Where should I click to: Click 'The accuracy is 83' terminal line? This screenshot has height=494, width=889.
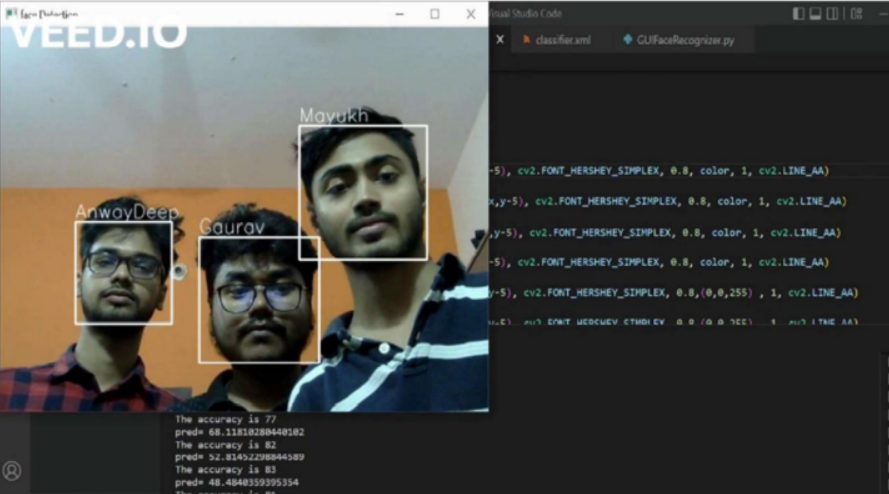coord(226,470)
